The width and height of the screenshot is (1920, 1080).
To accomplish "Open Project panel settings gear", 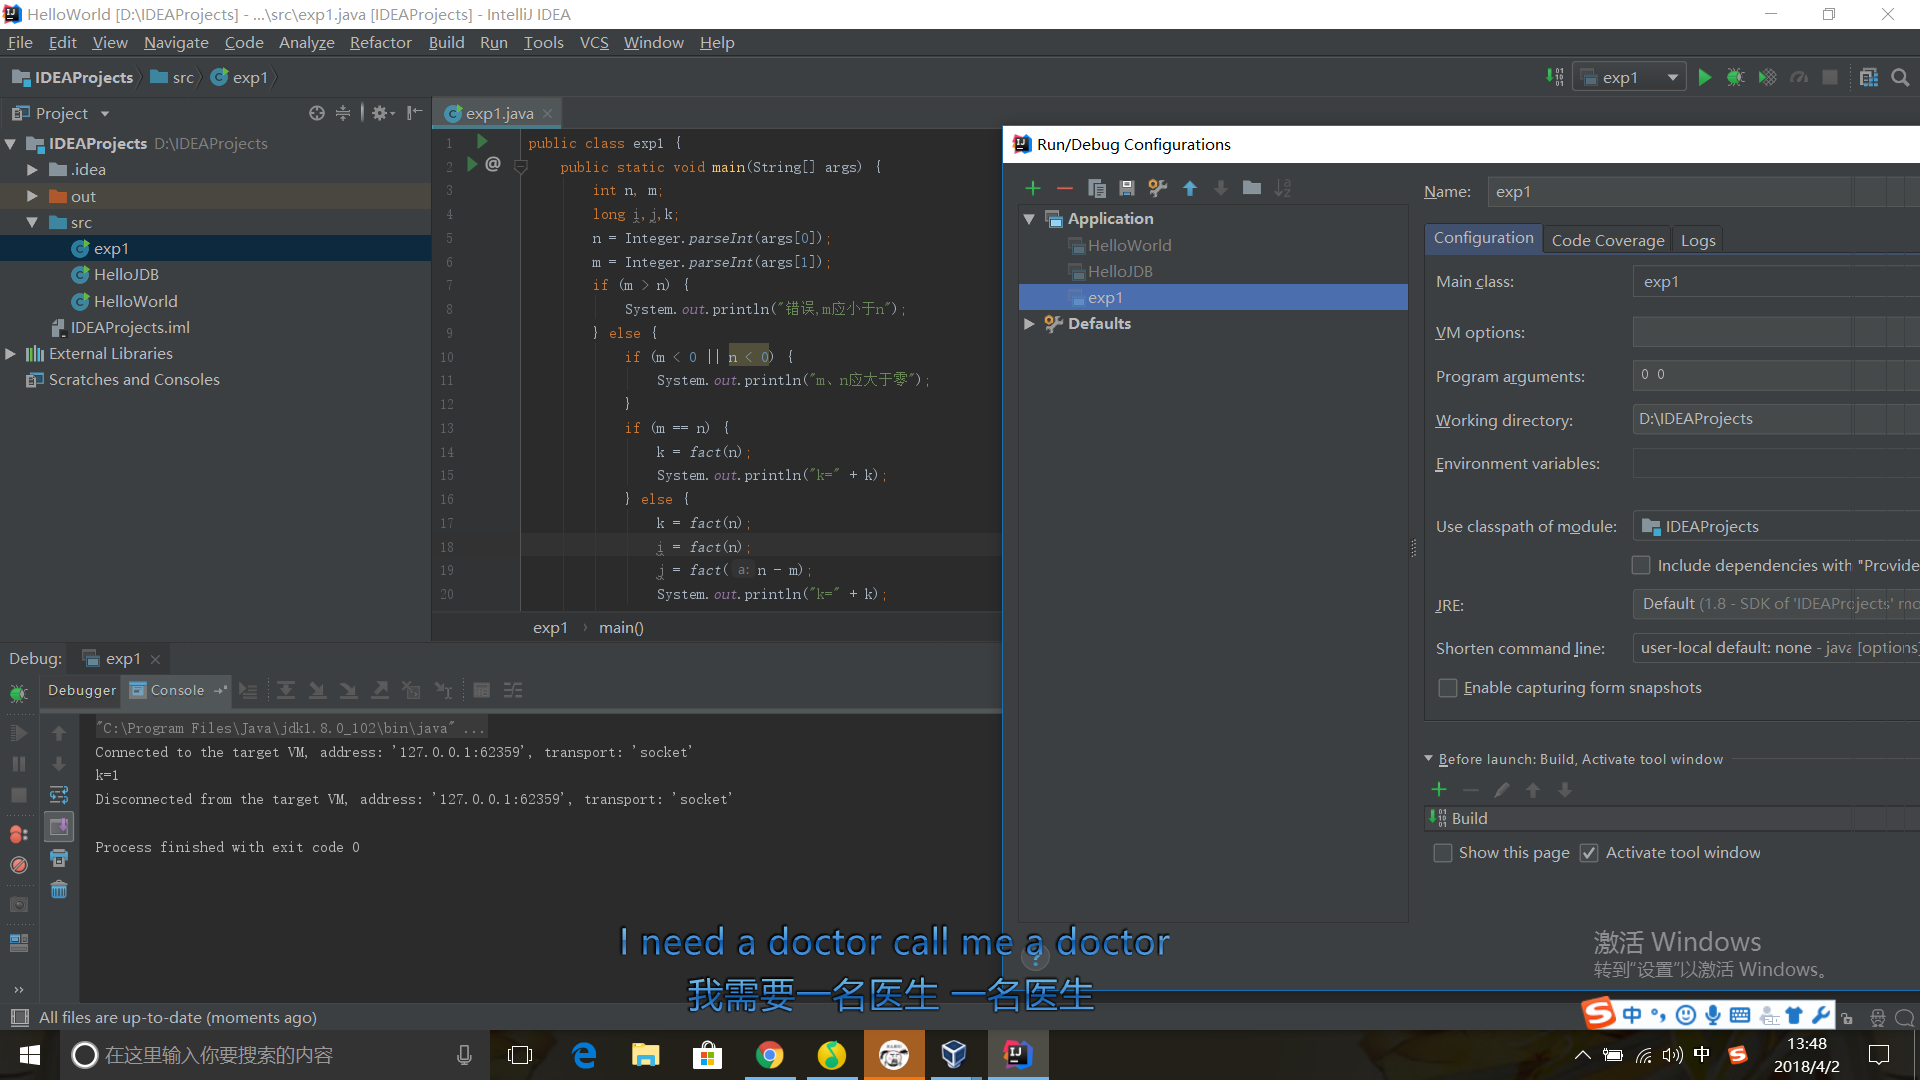I will click(381, 113).
